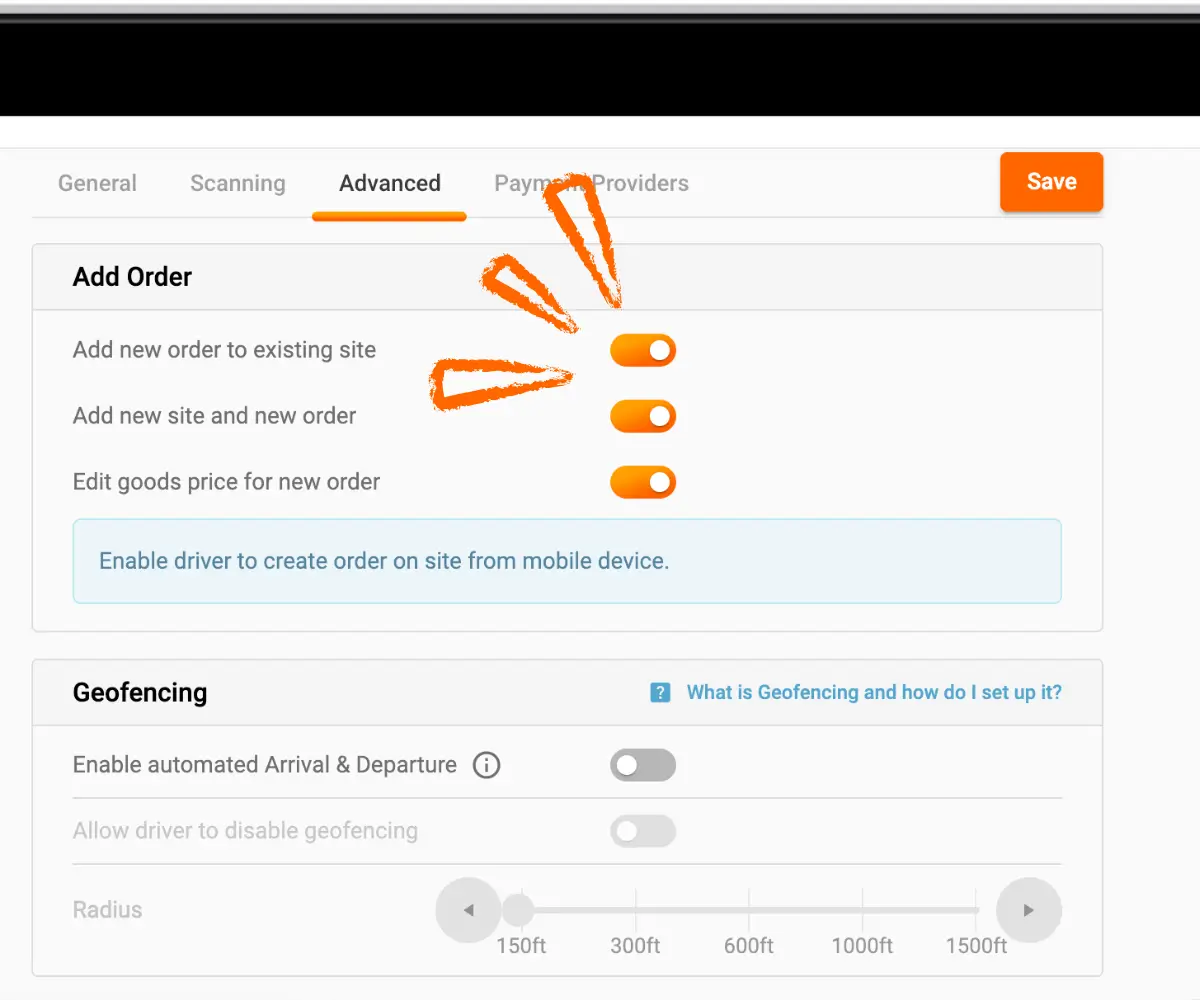Image resolution: width=1200 pixels, height=1000 pixels.
Task: Click the radius decrease left arrow
Action: point(468,910)
